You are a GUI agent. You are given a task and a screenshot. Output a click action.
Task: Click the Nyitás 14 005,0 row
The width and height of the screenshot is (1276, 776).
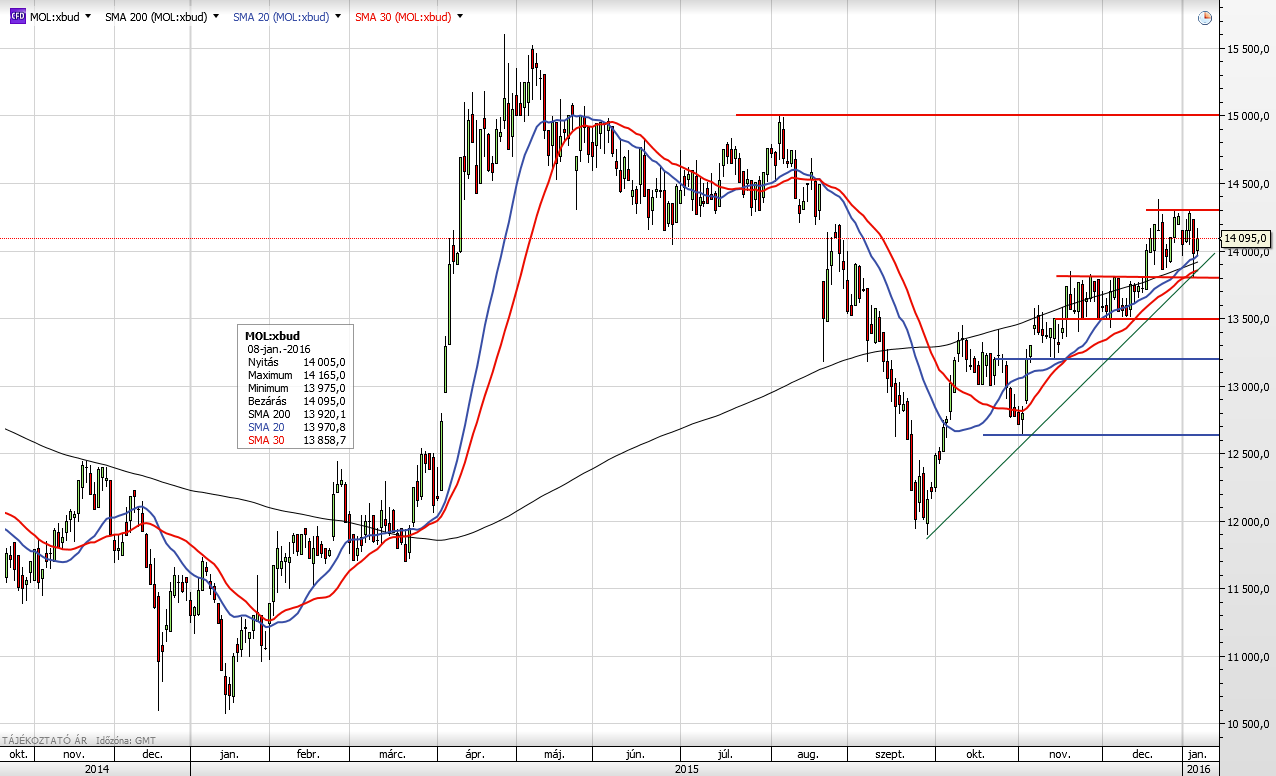tap(296, 362)
